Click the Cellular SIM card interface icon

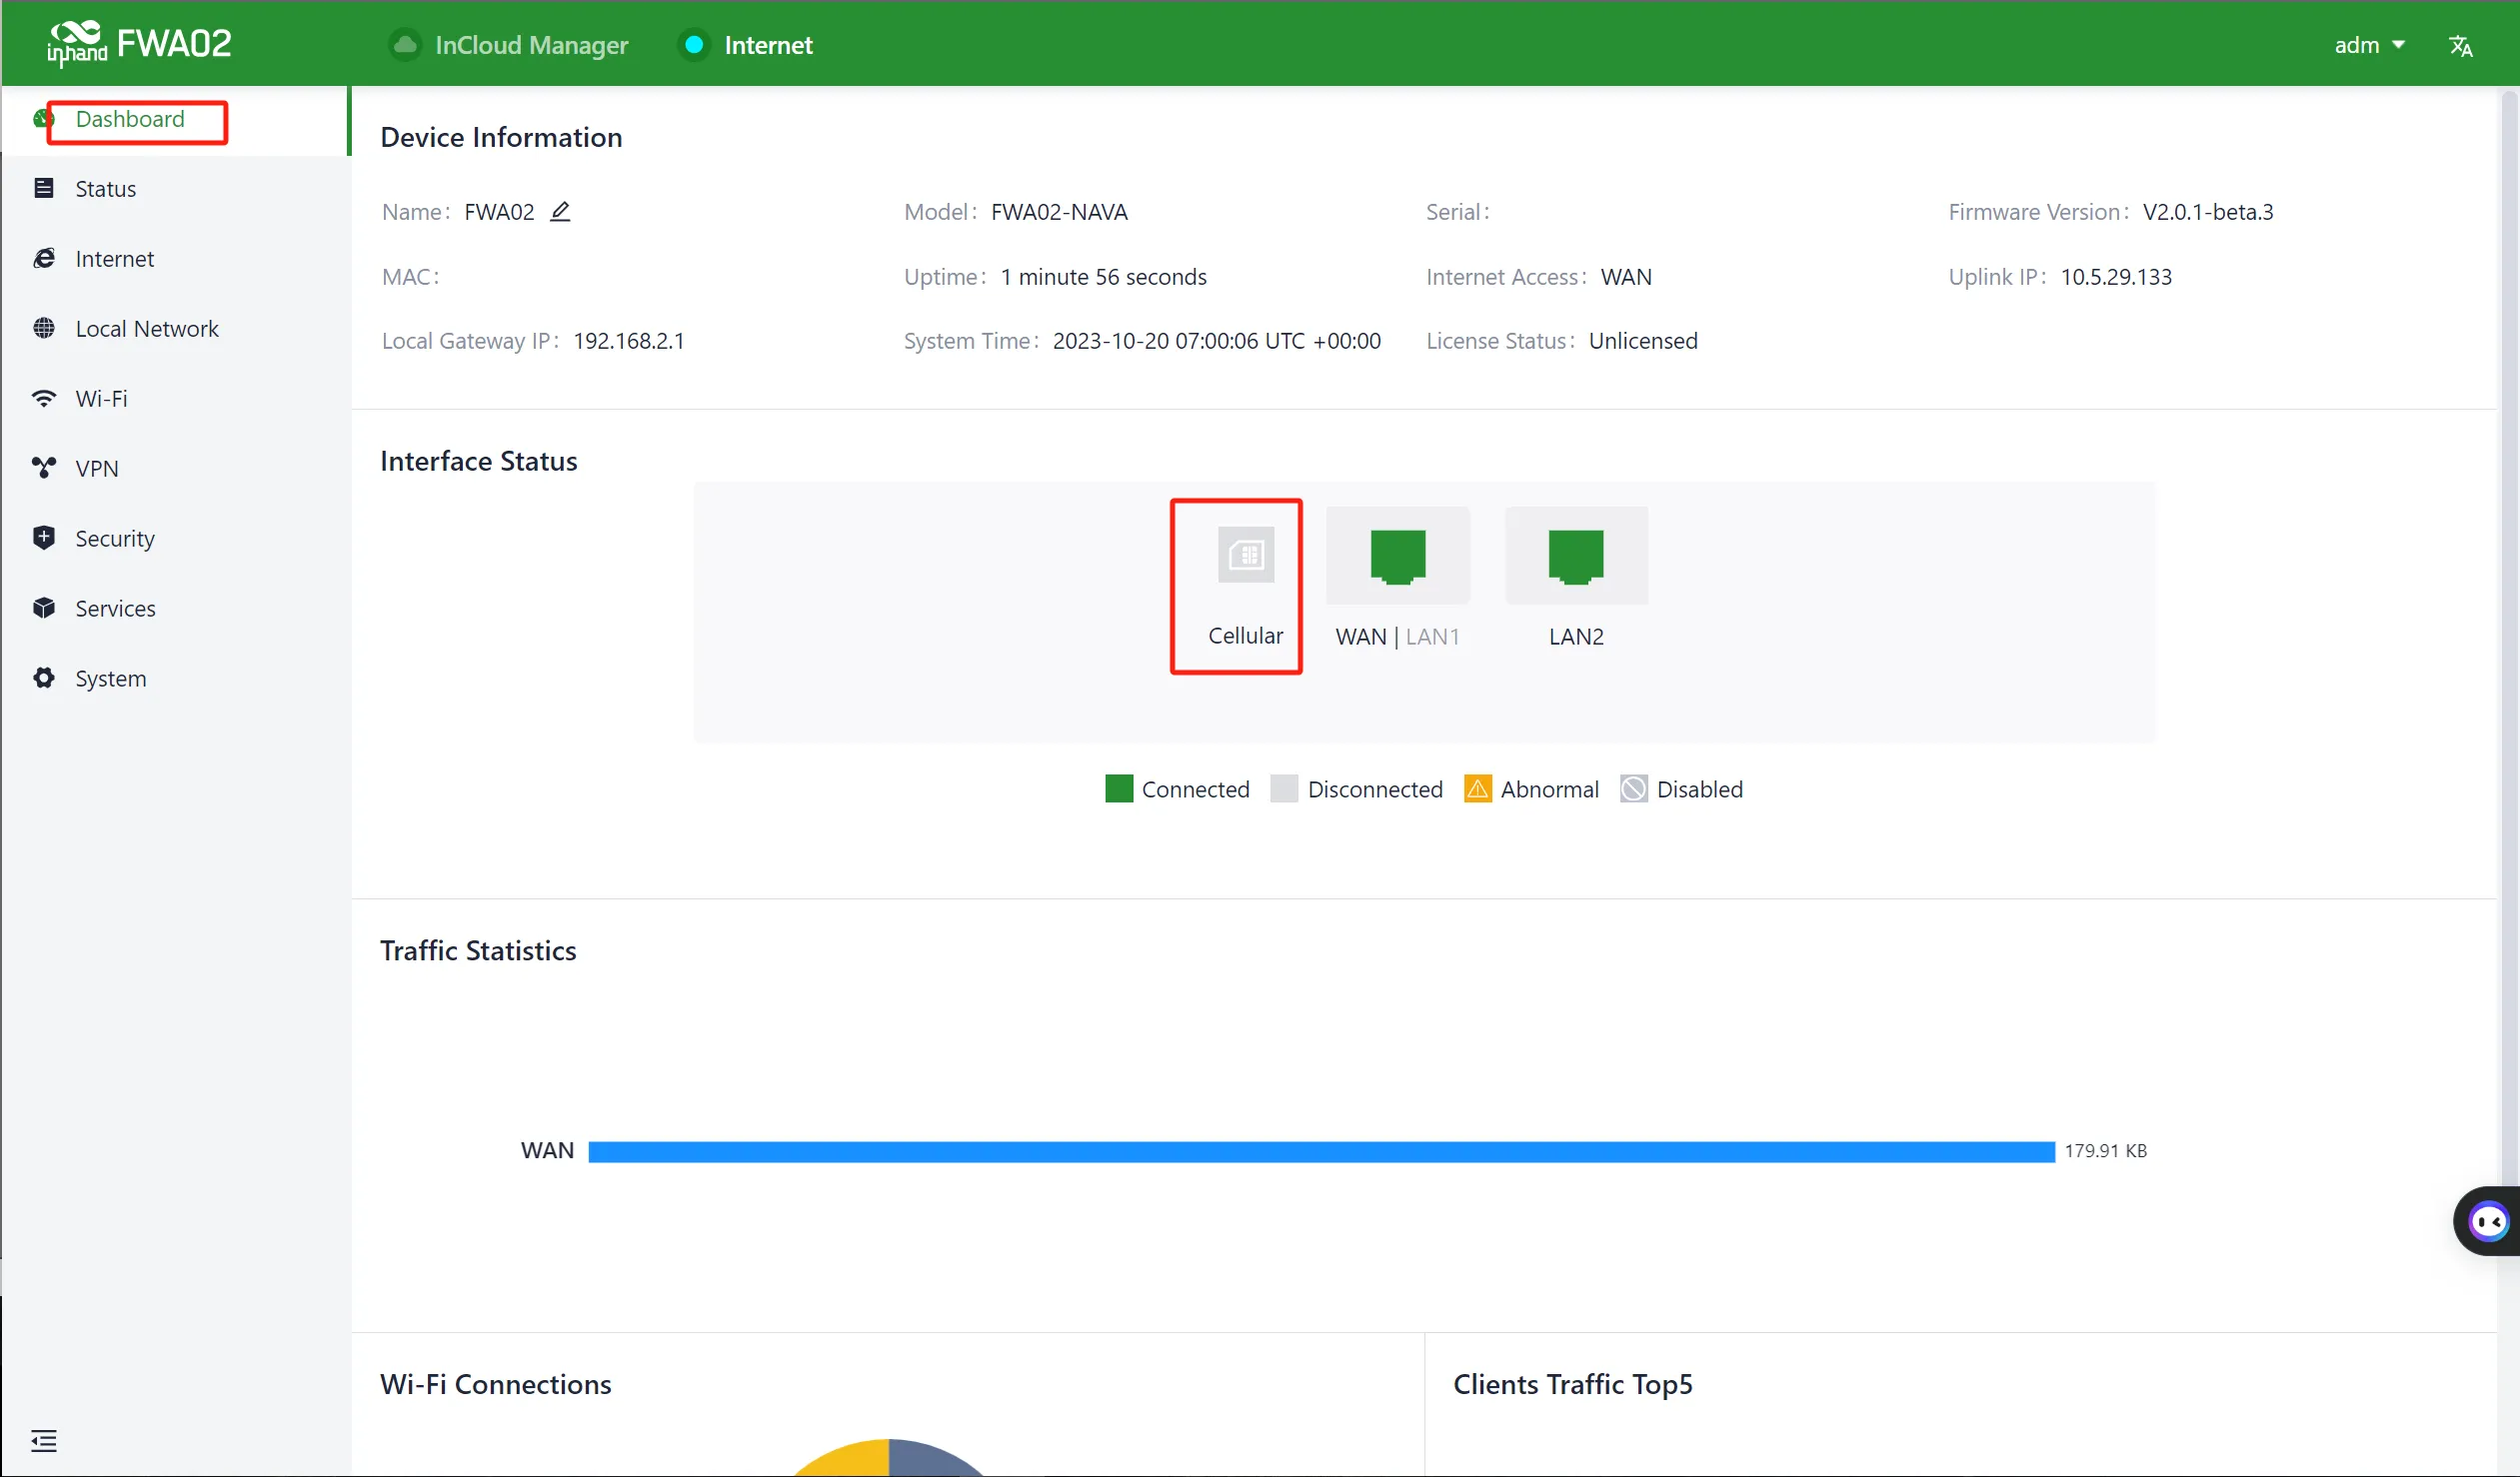tap(1246, 555)
